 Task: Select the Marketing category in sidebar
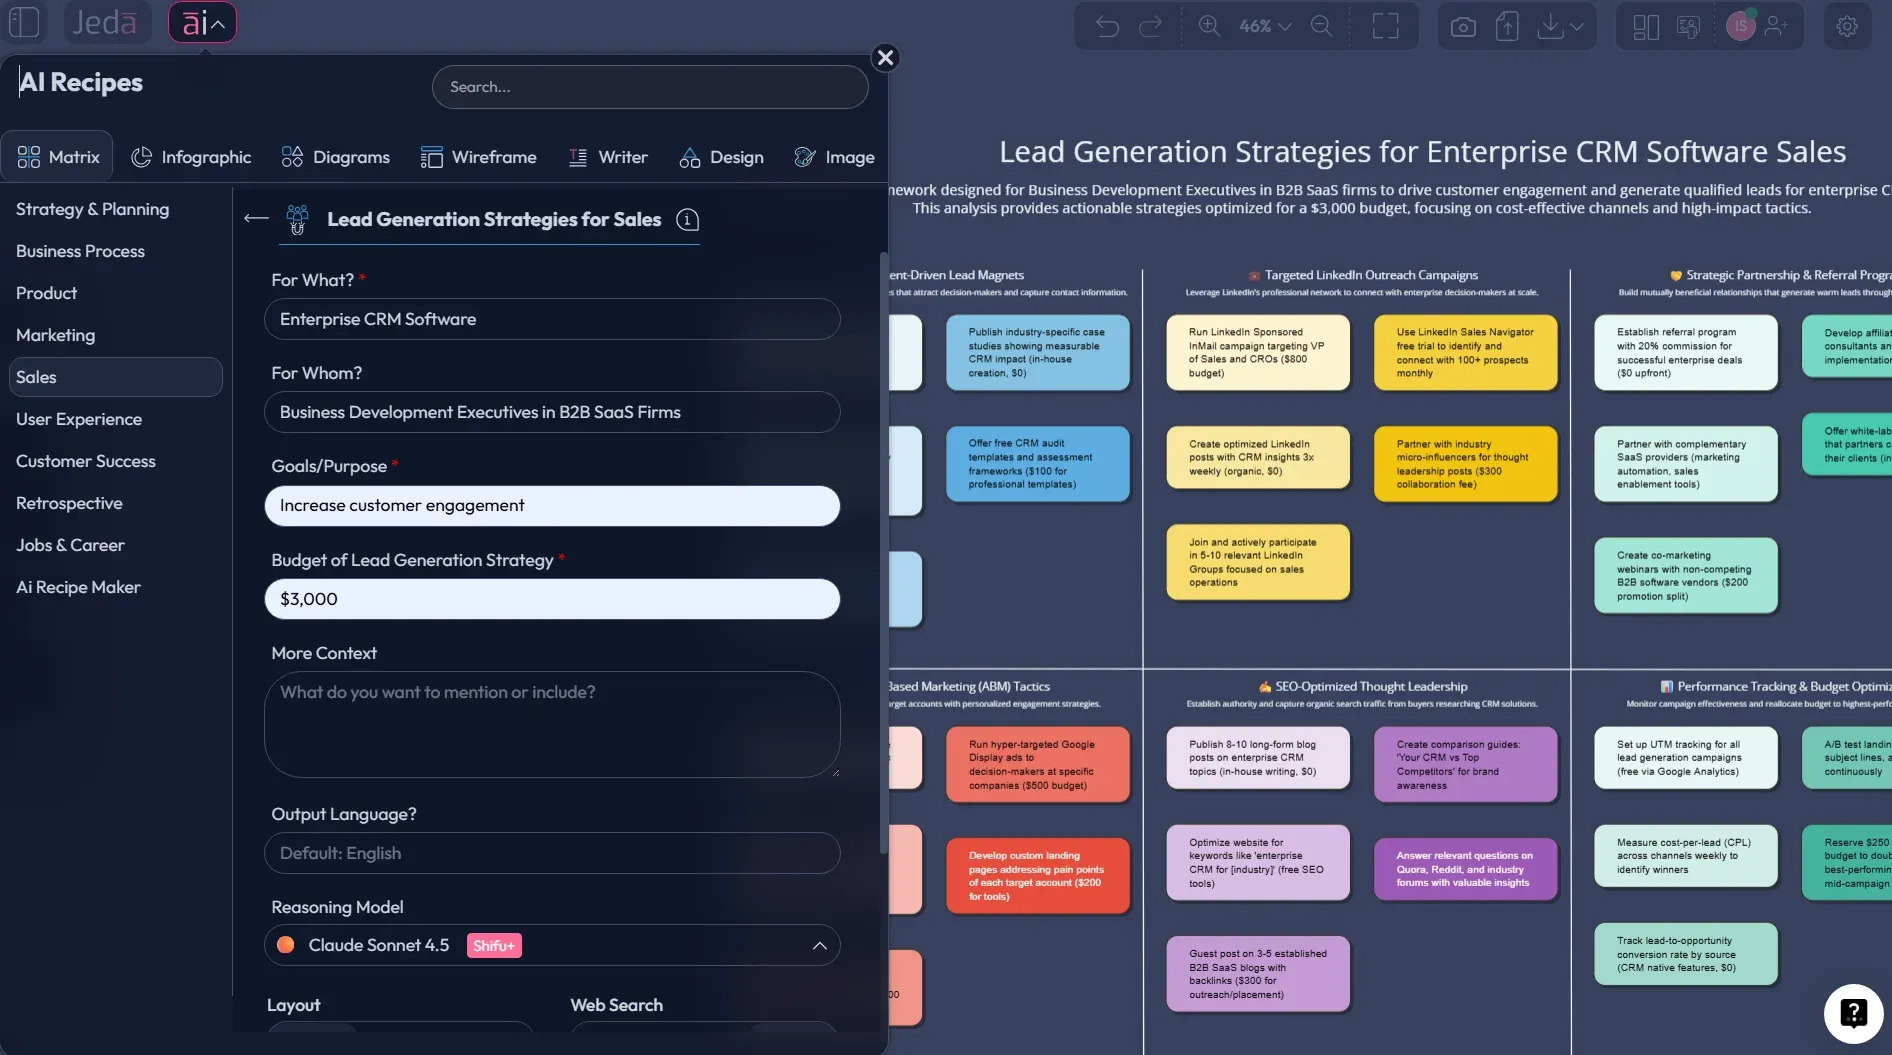click(56, 335)
